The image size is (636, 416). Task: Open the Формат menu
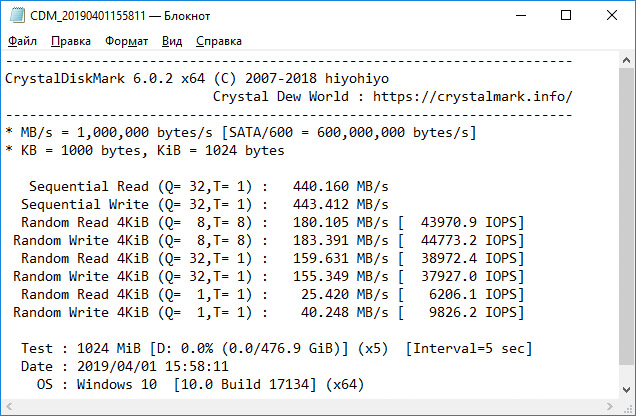126,41
